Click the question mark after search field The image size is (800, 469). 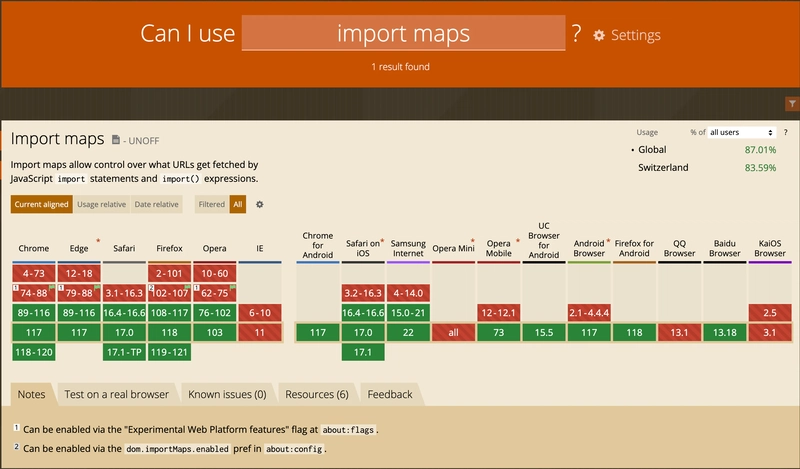pyautogui.click(x=577, y=34)
